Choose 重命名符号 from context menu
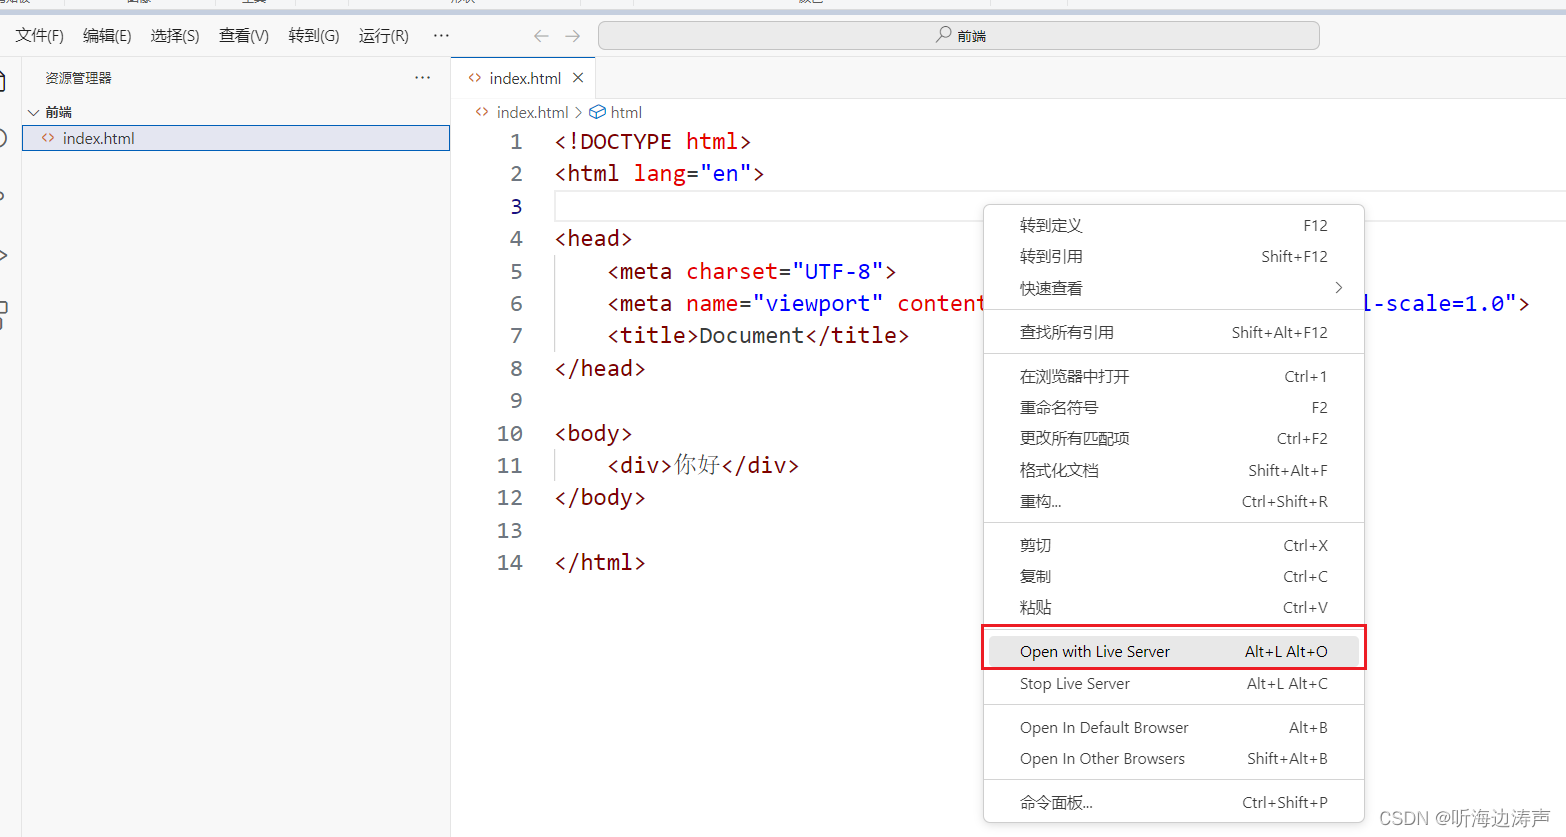1566x837 pixels. click(1174, 407)
